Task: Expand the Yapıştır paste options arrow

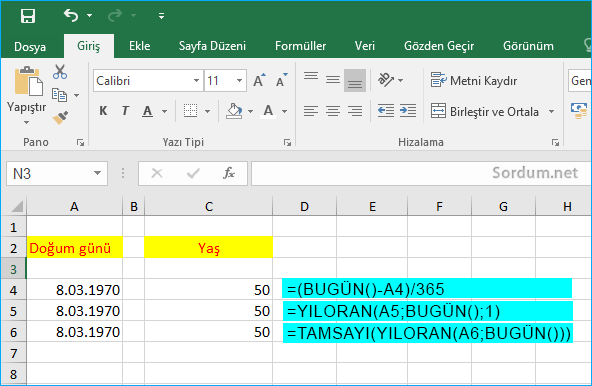Action: tap(26, 122)
